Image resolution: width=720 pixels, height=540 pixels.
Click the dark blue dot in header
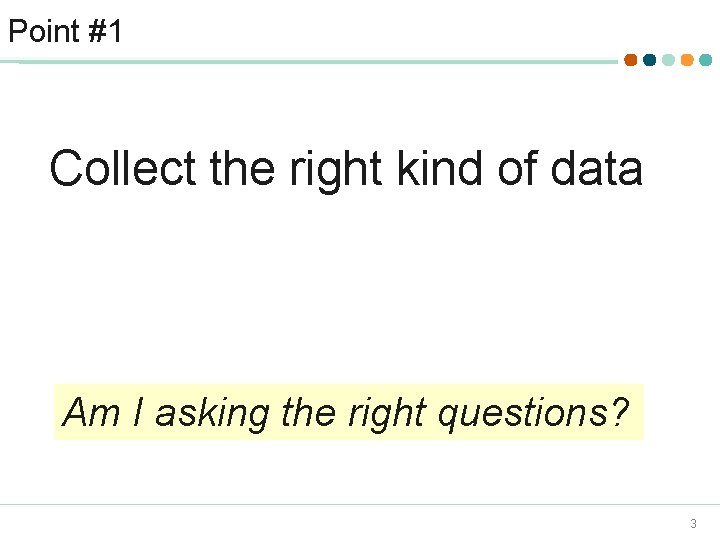(x=650, y=60)
